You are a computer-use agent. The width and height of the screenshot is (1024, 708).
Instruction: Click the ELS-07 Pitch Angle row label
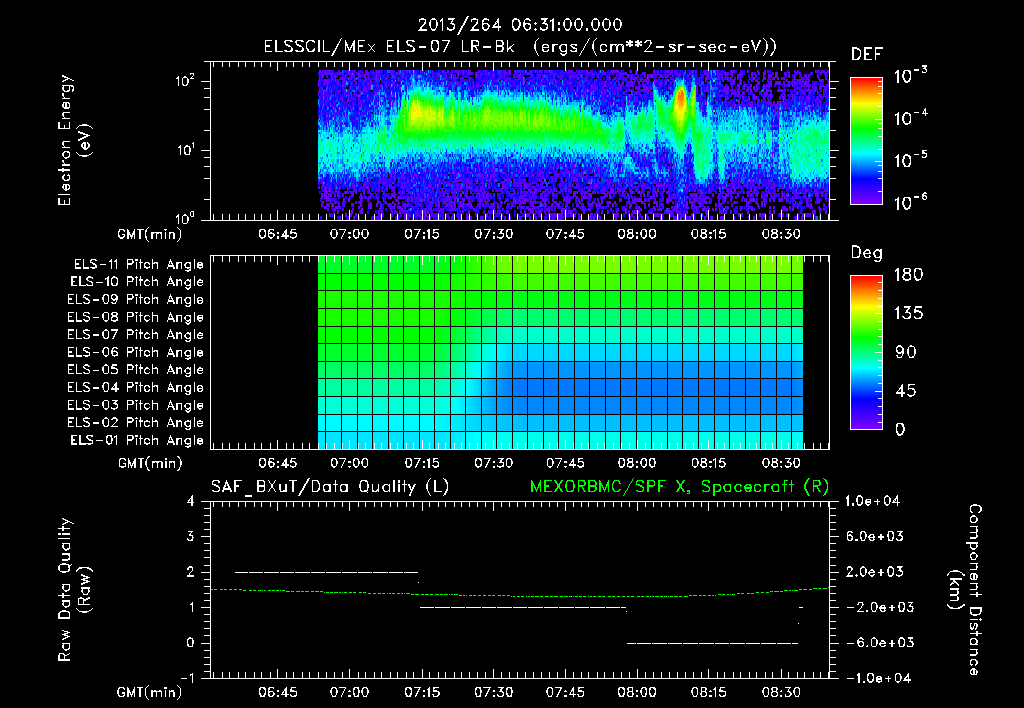136,335
